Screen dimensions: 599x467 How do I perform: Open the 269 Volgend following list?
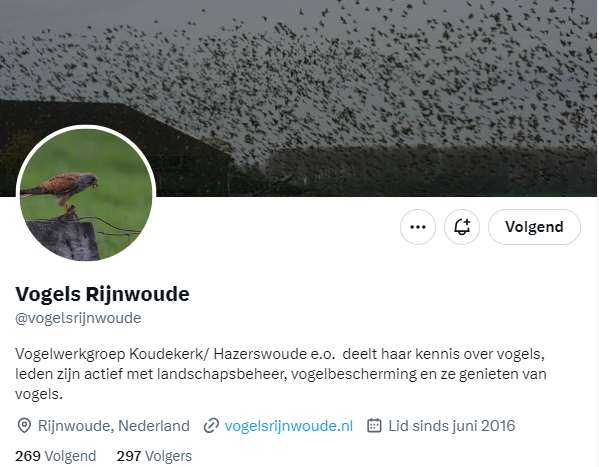tap(55, 456)
